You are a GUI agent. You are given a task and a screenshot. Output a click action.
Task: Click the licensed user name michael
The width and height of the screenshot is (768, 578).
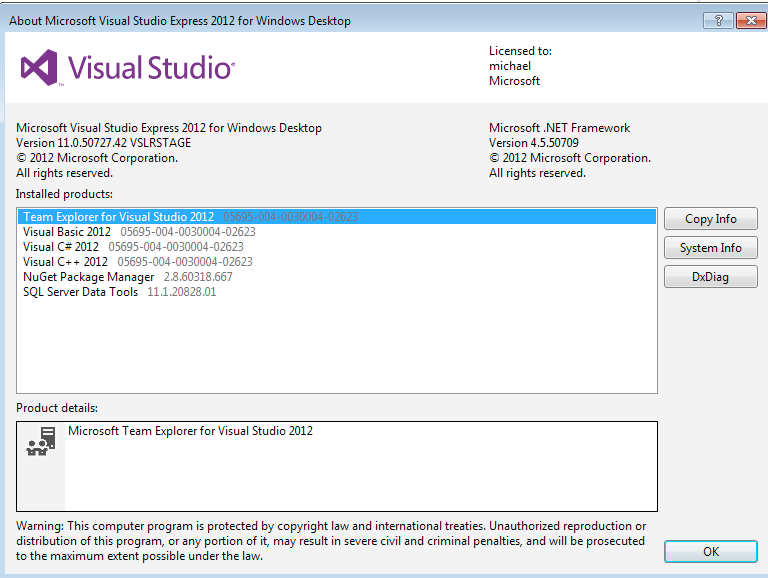[x=510, y=66]
